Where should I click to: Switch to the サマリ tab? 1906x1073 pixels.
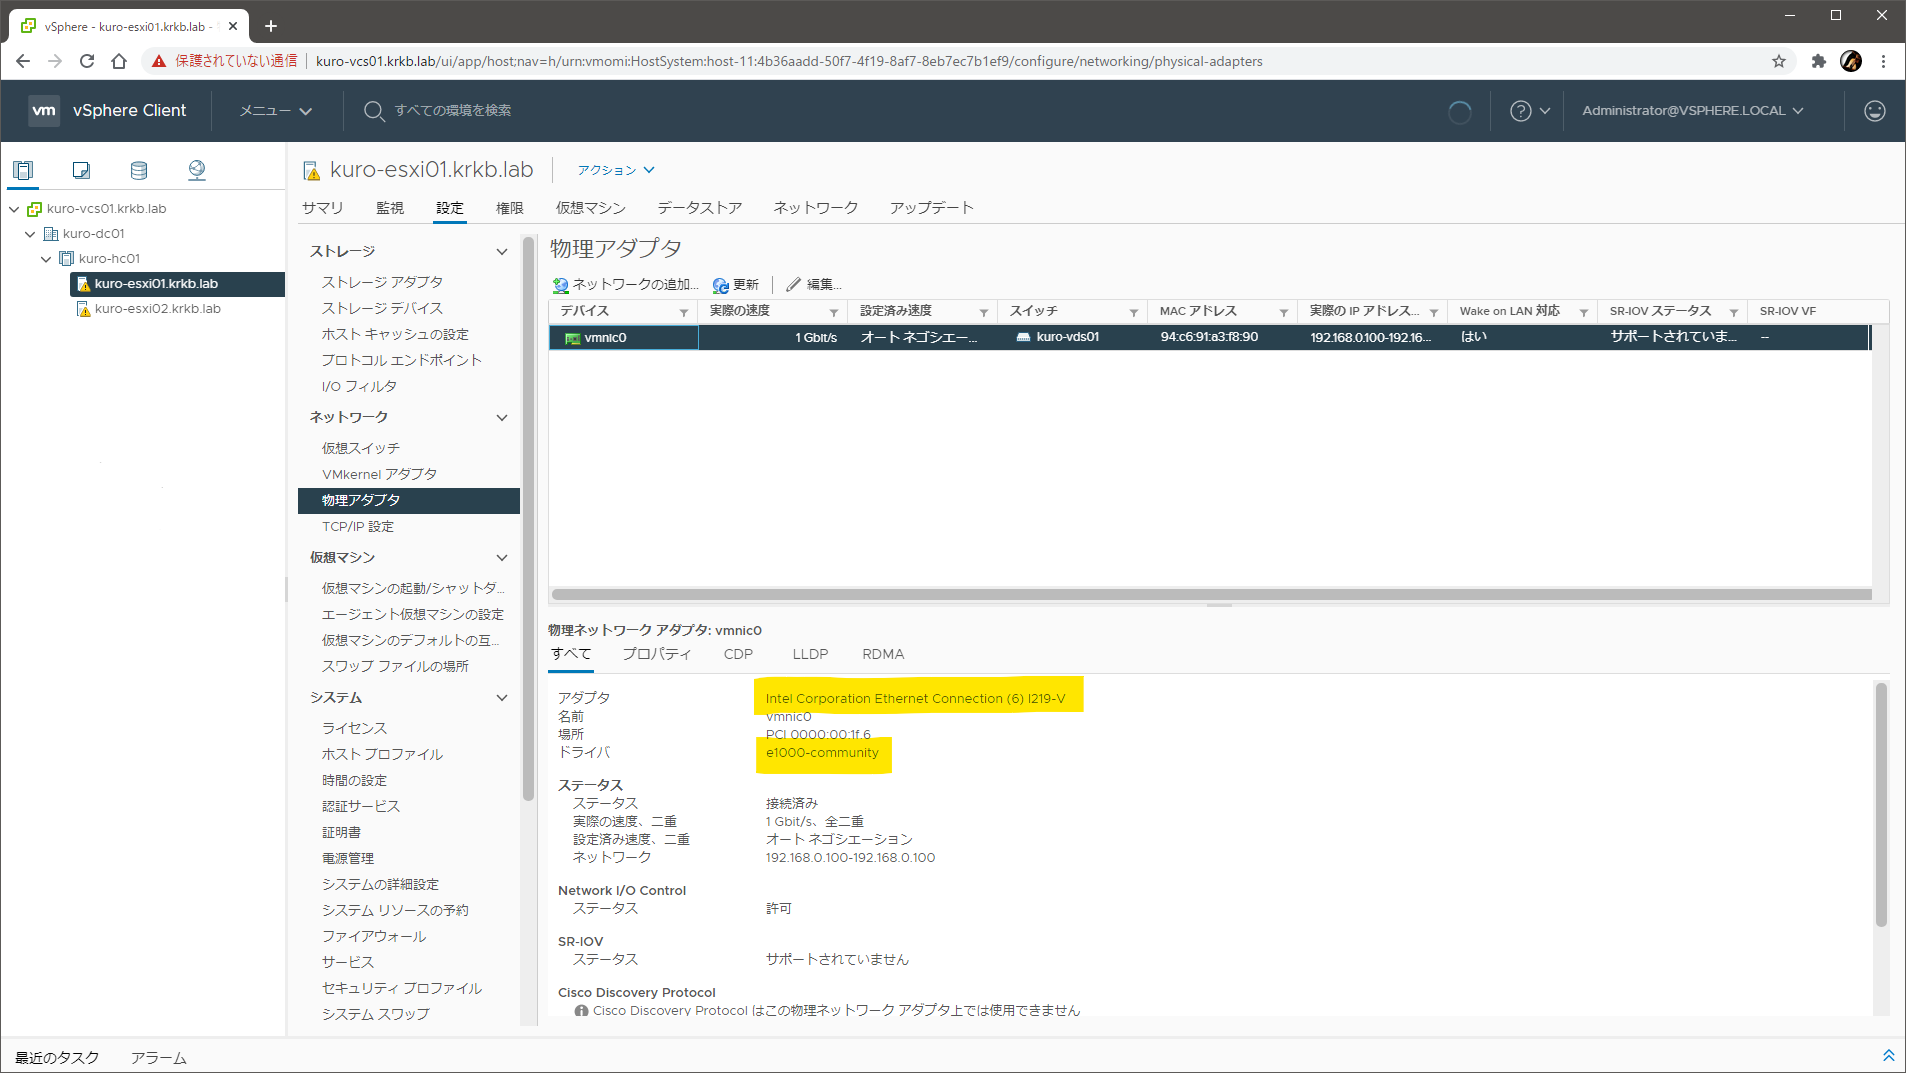tap(322, 208)
